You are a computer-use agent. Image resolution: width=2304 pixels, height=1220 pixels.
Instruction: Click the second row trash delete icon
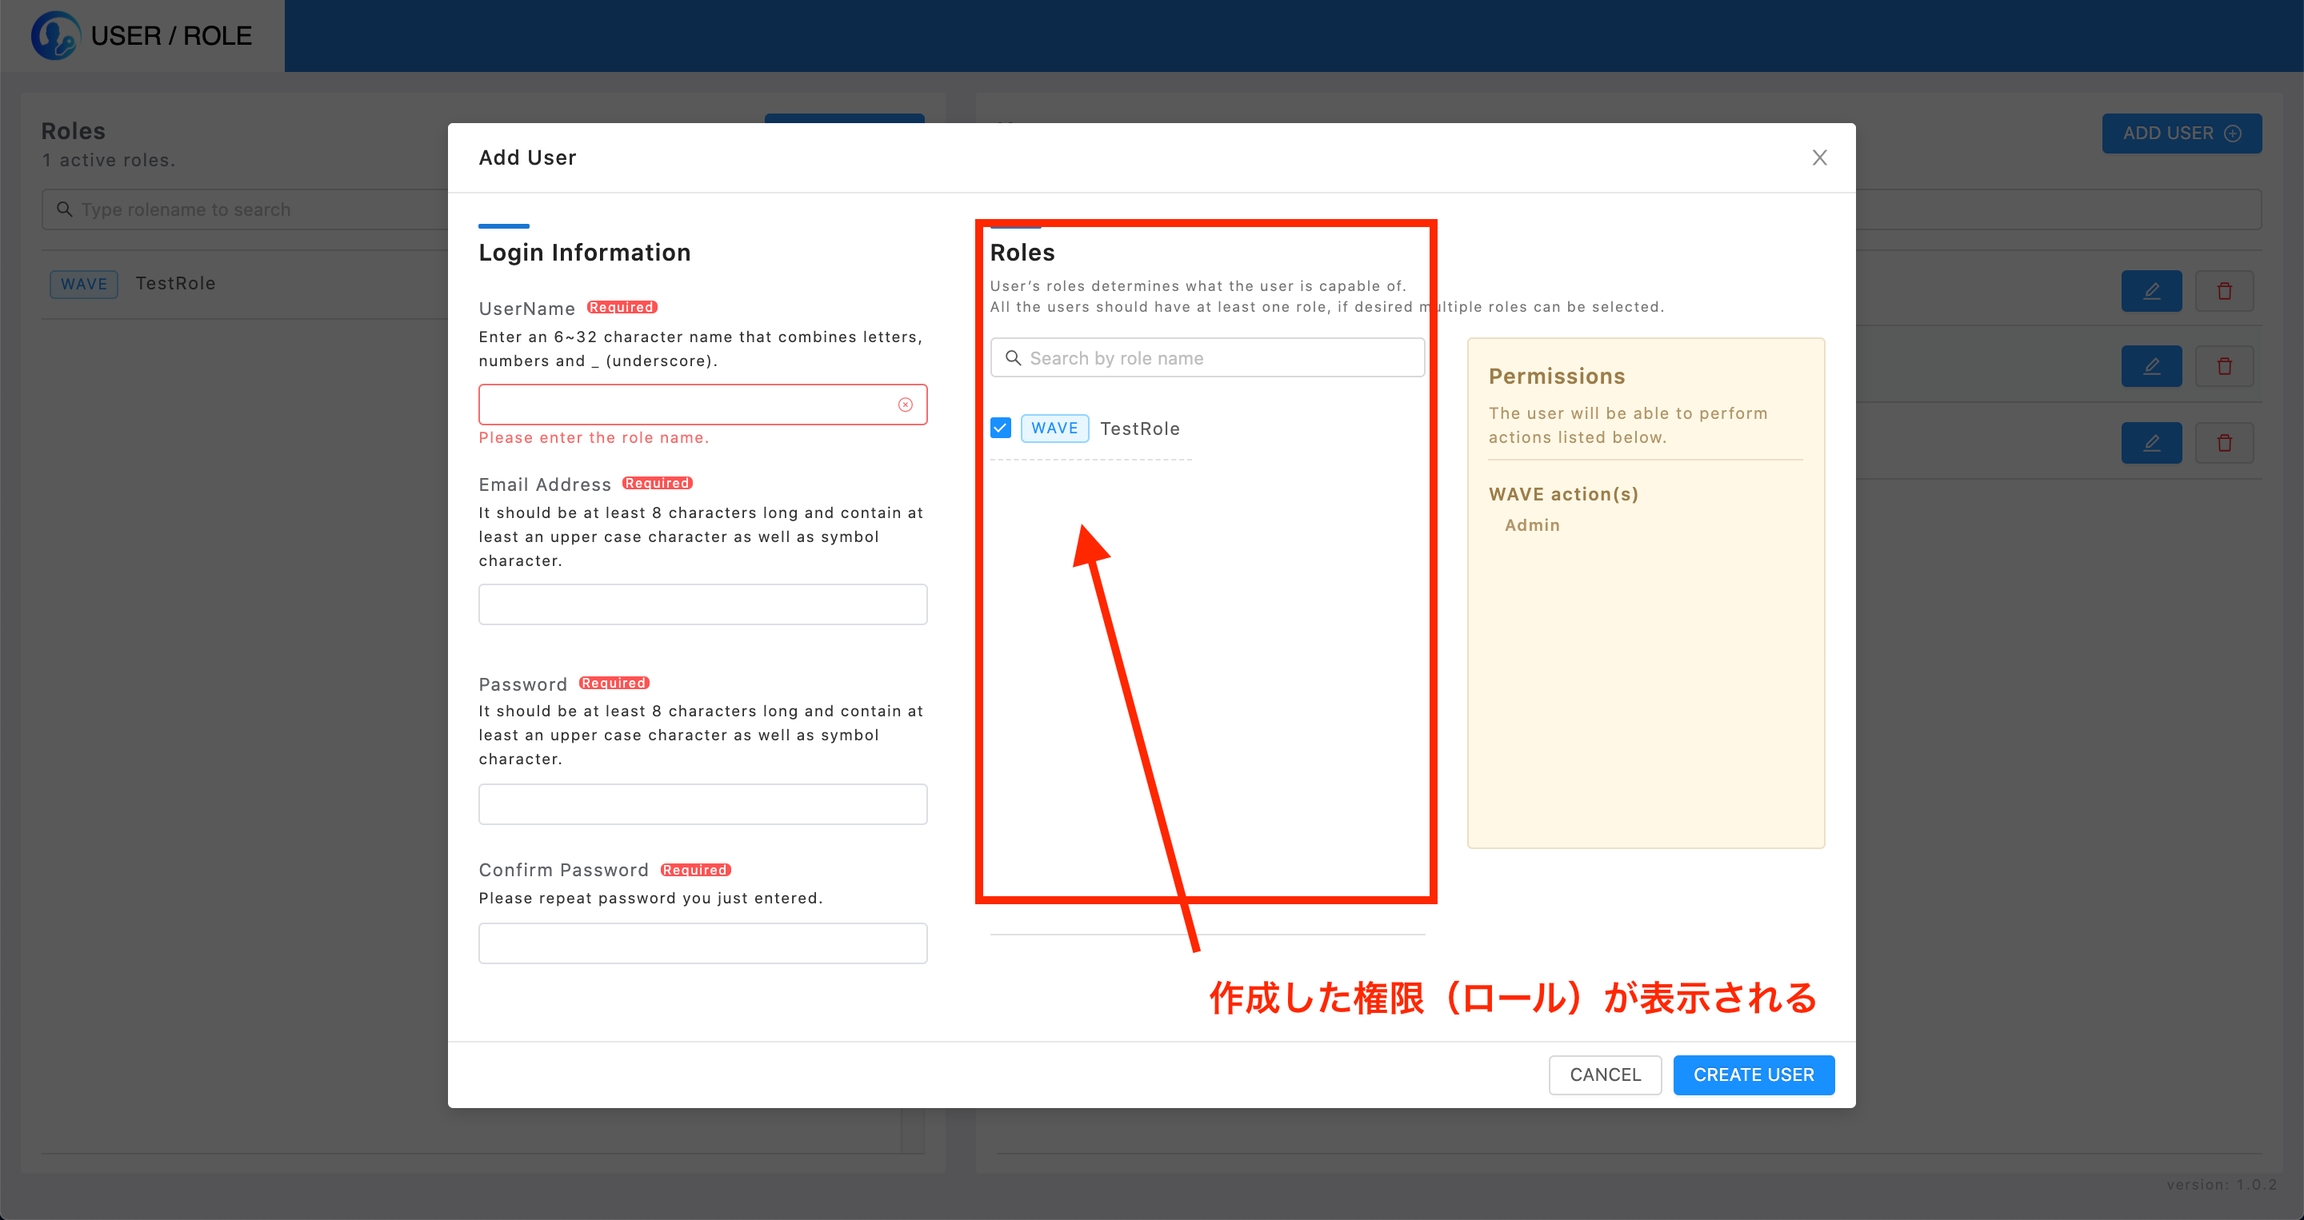pos(2224,367)
